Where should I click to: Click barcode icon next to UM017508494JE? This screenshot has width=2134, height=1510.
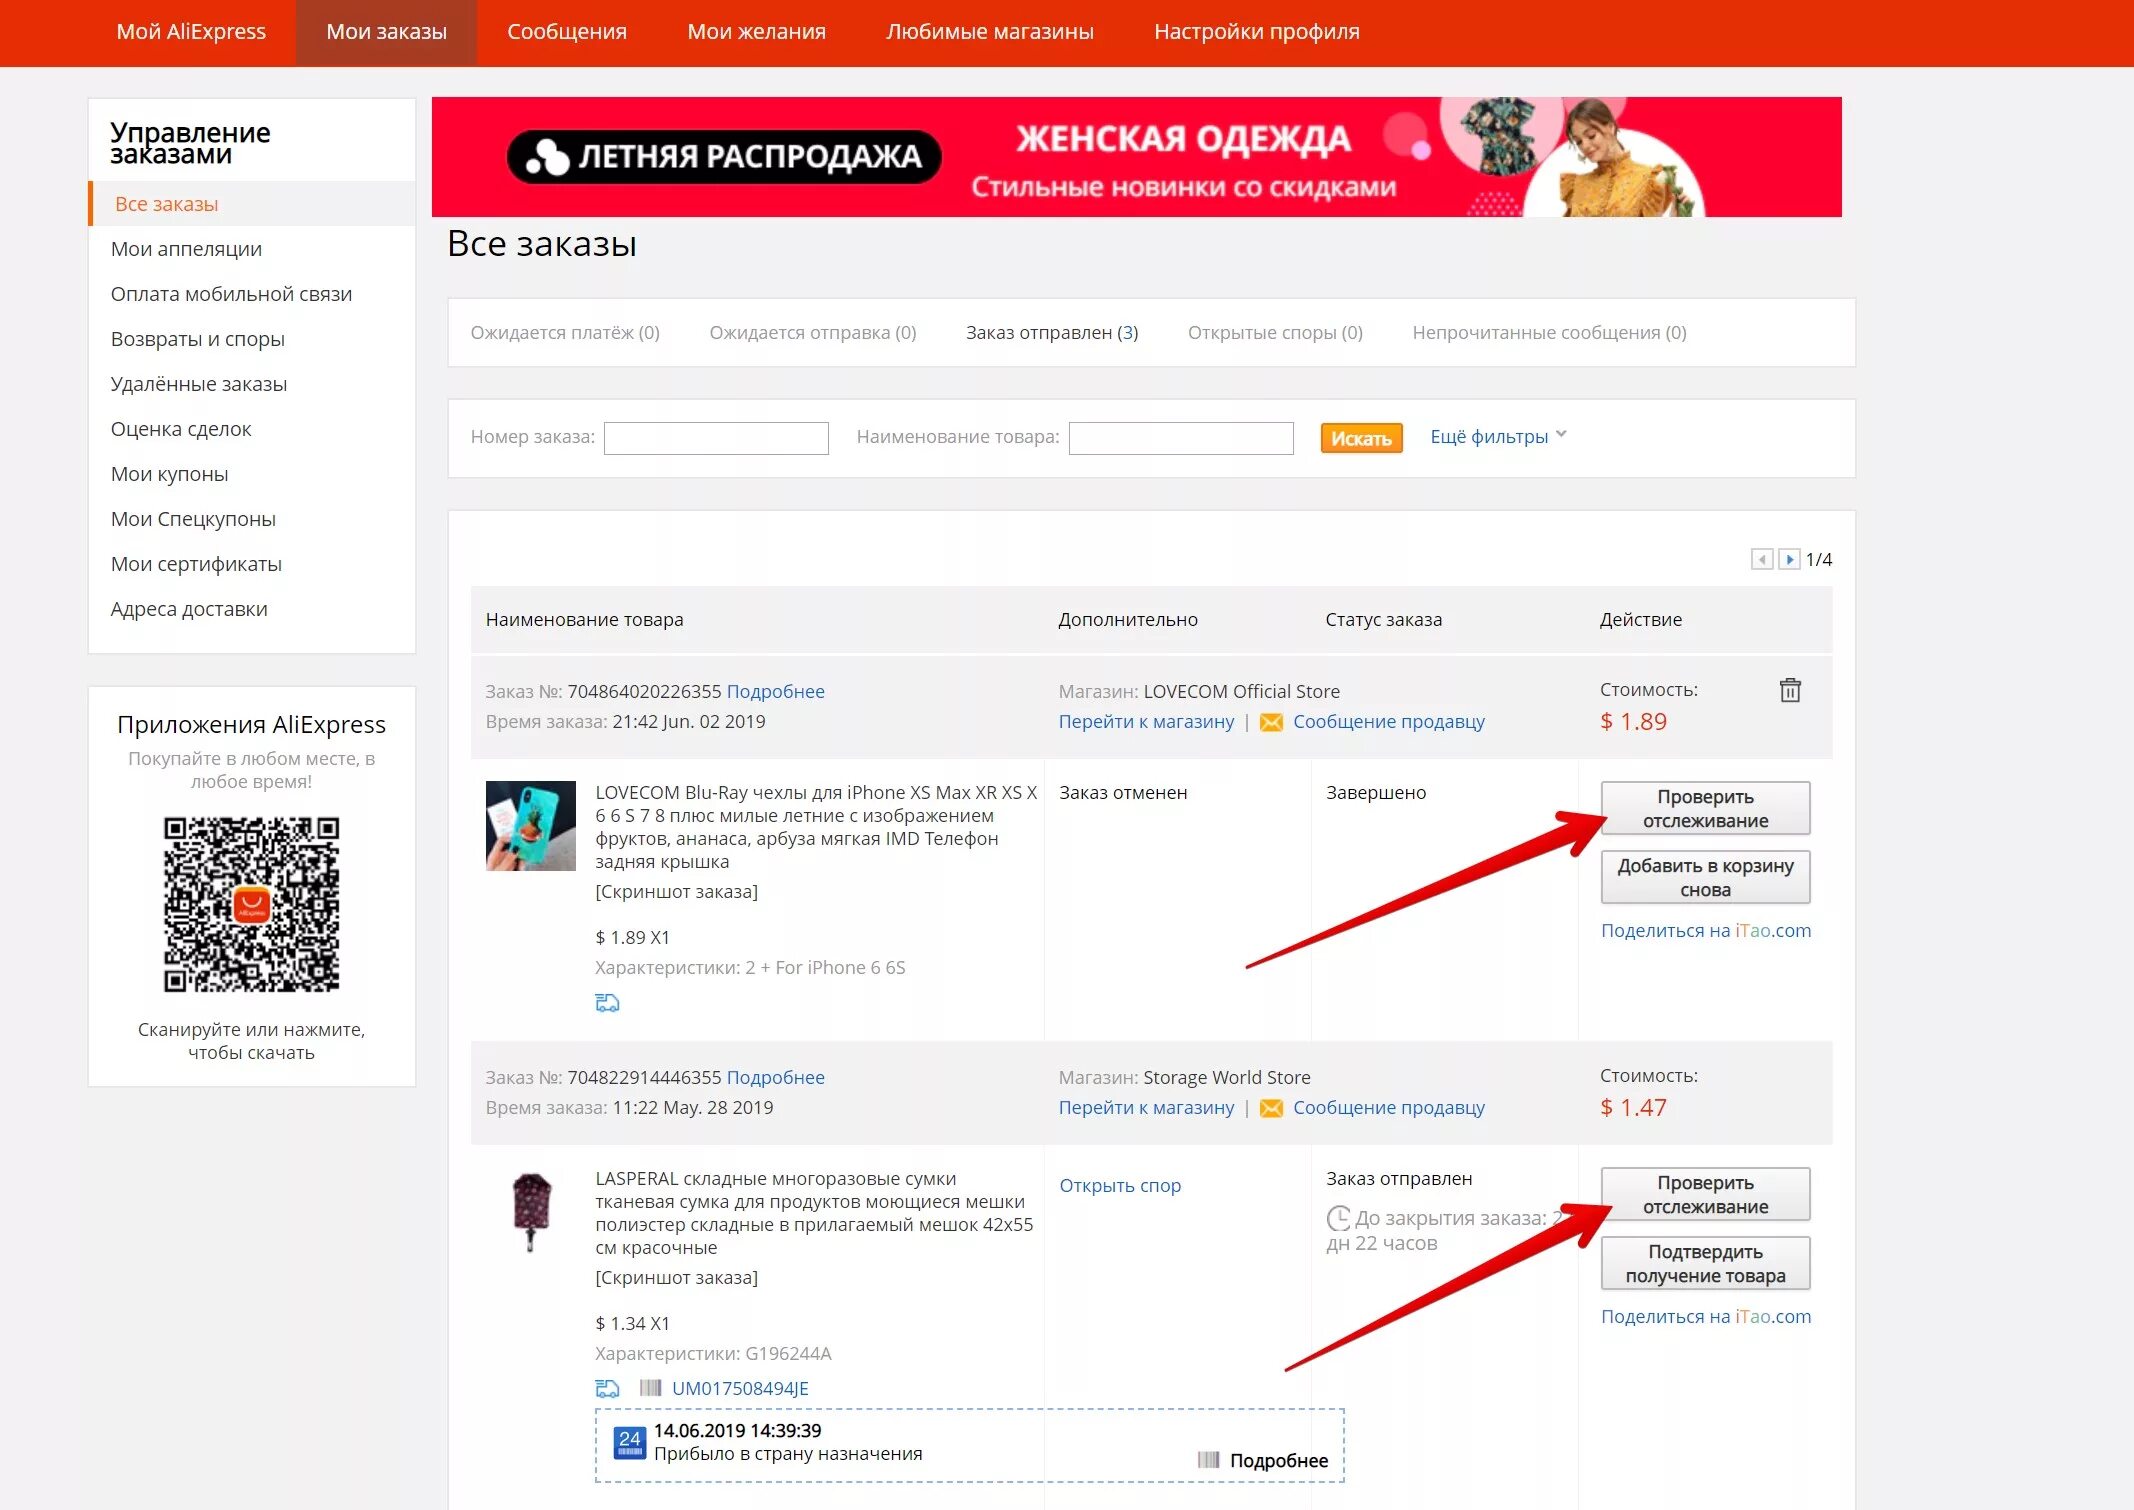coord(650,1388)
